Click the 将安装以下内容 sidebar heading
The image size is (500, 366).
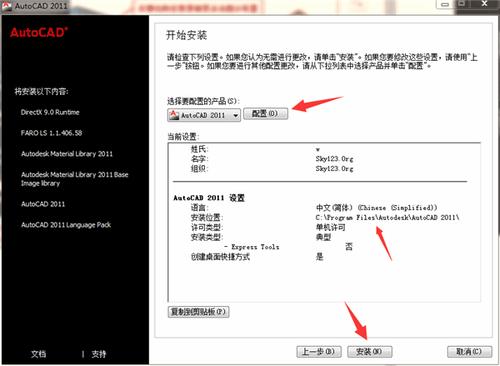tap(41, 91)
